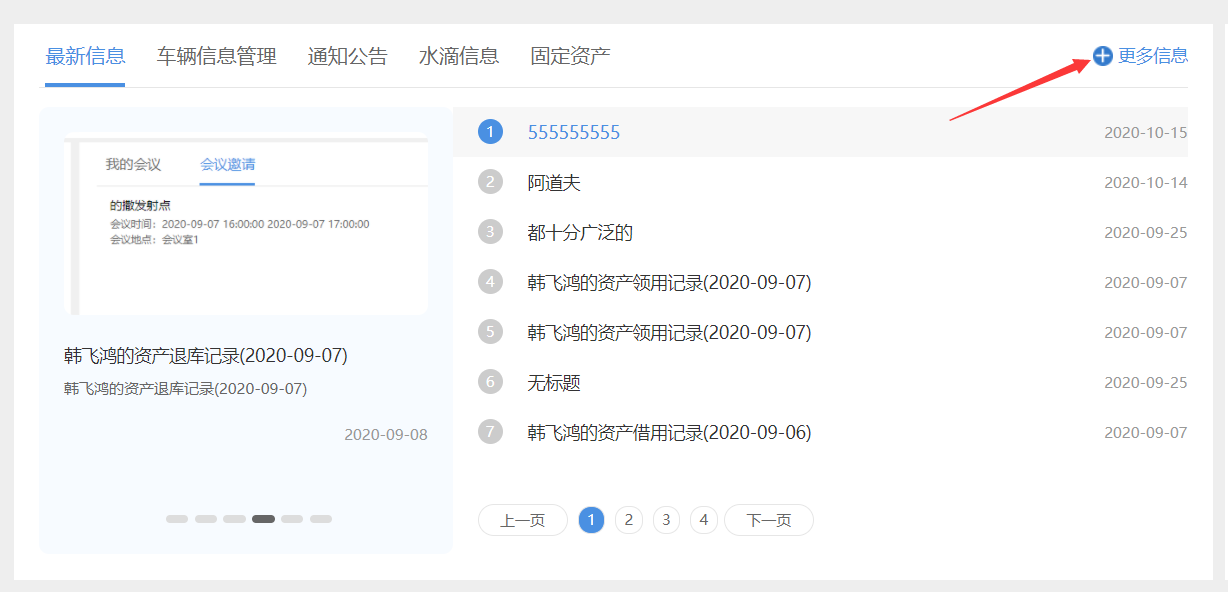The height and width of the screenshot is (592, 1228).
Task: Go to the next page with 下一页
Action: (x=769, y=520)
